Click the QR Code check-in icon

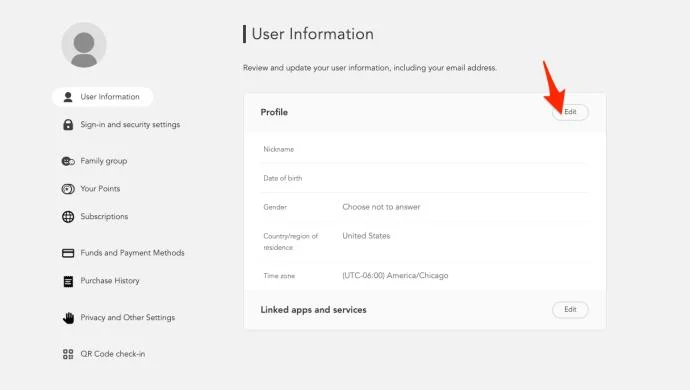[68, 354]
